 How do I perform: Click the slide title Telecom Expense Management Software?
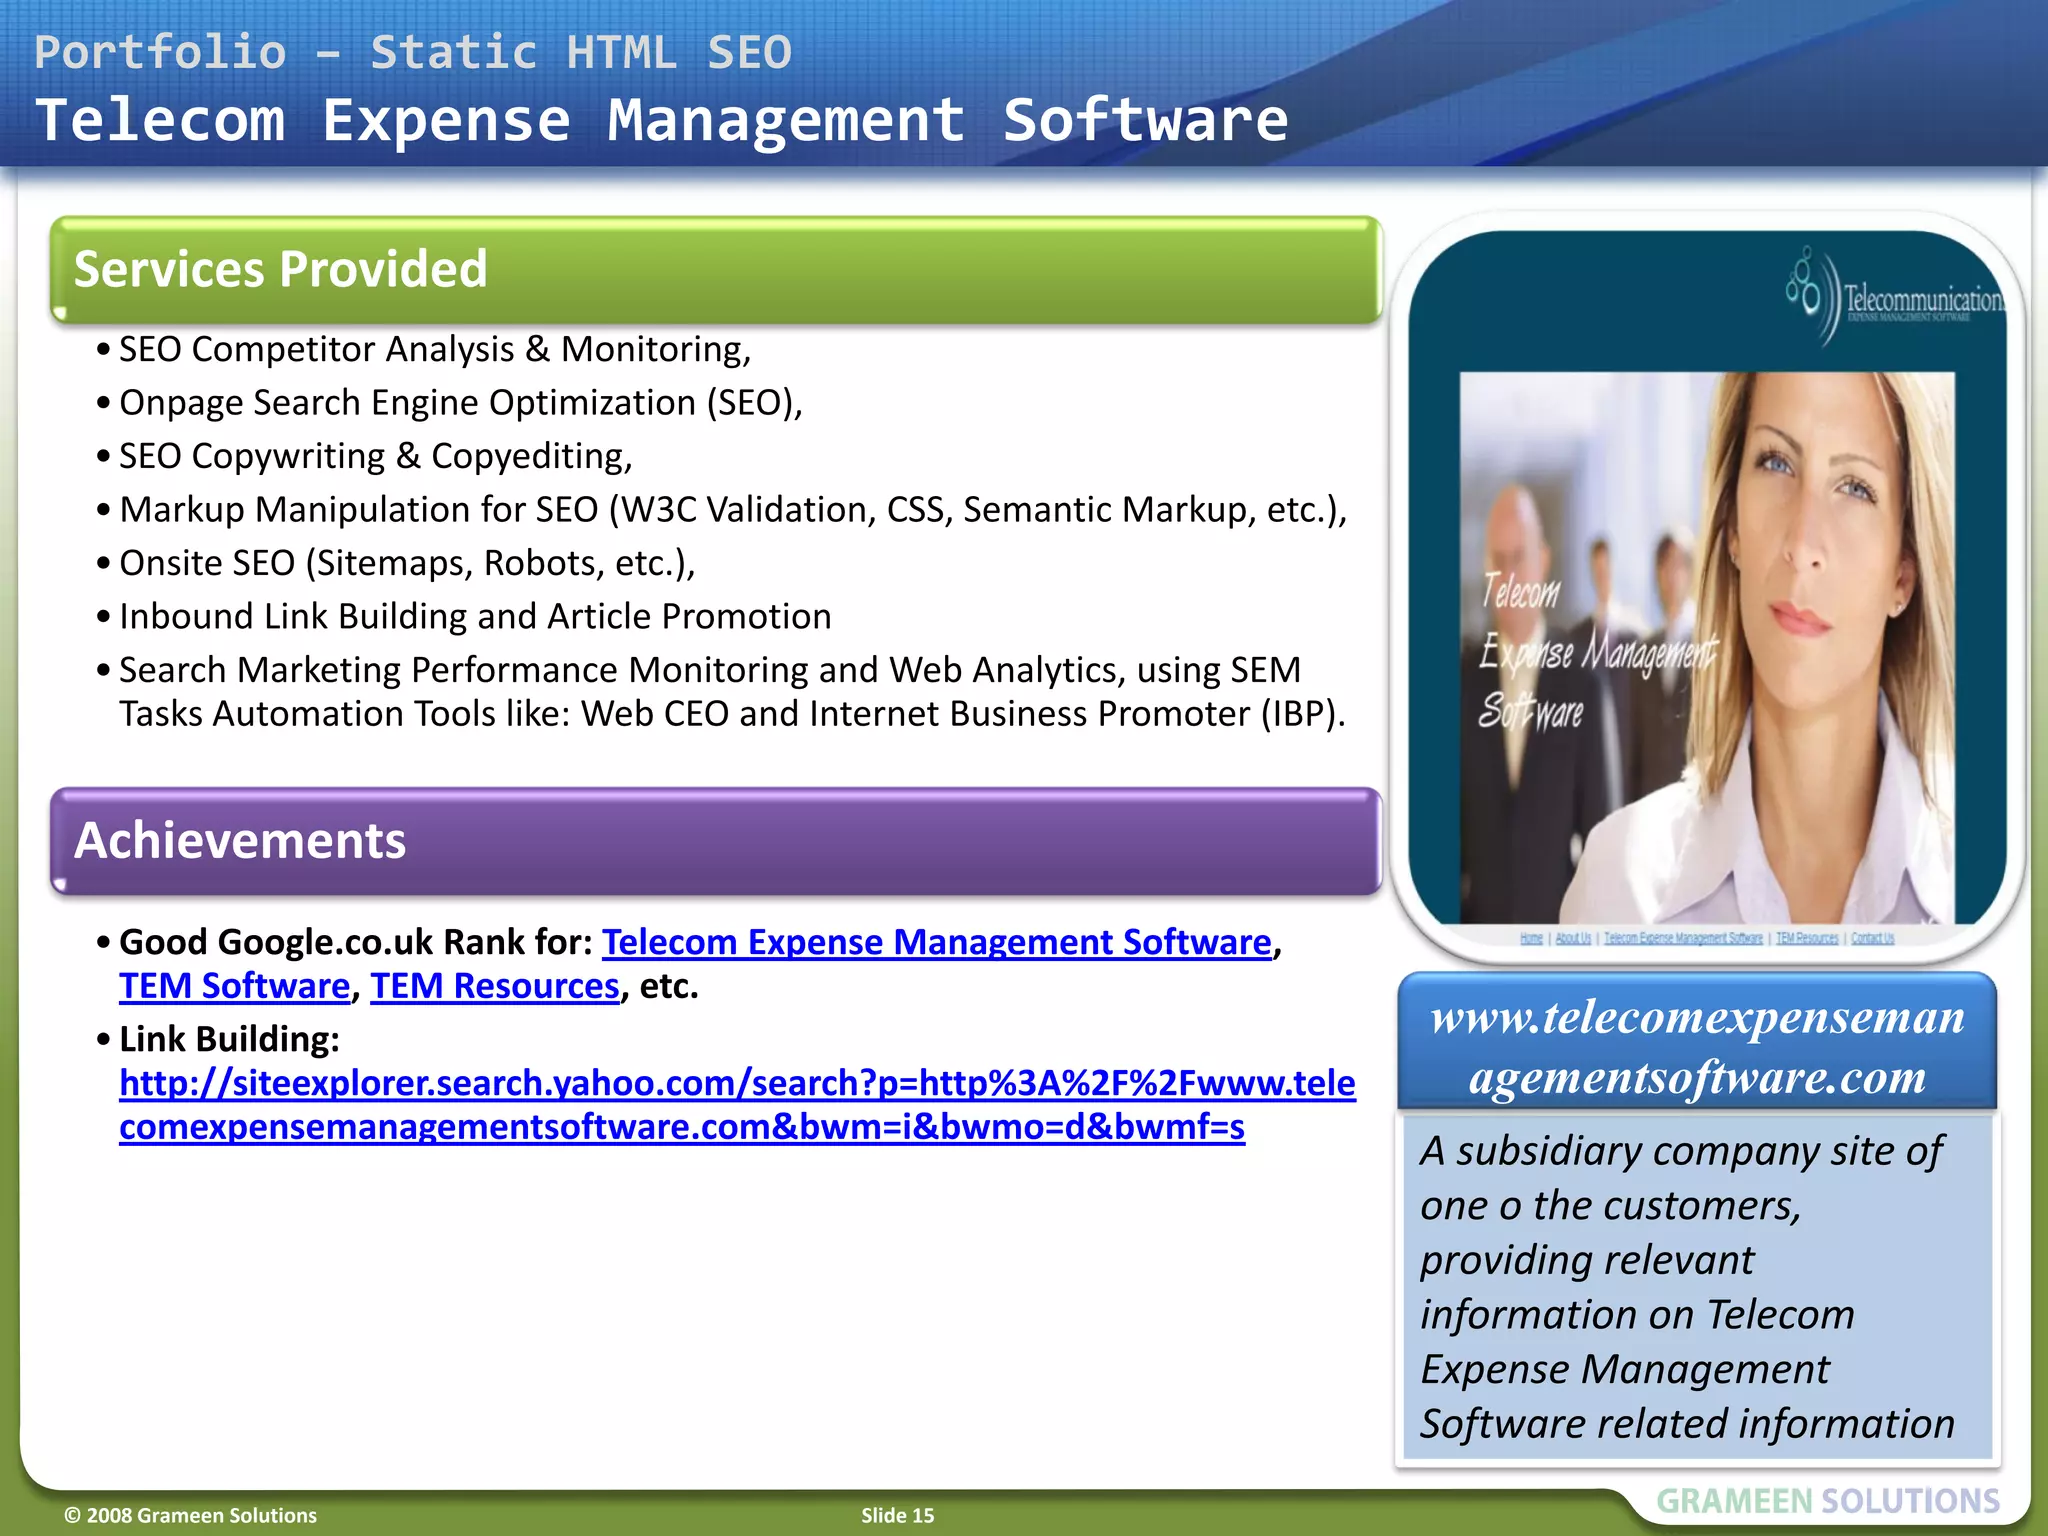point(662,120)
